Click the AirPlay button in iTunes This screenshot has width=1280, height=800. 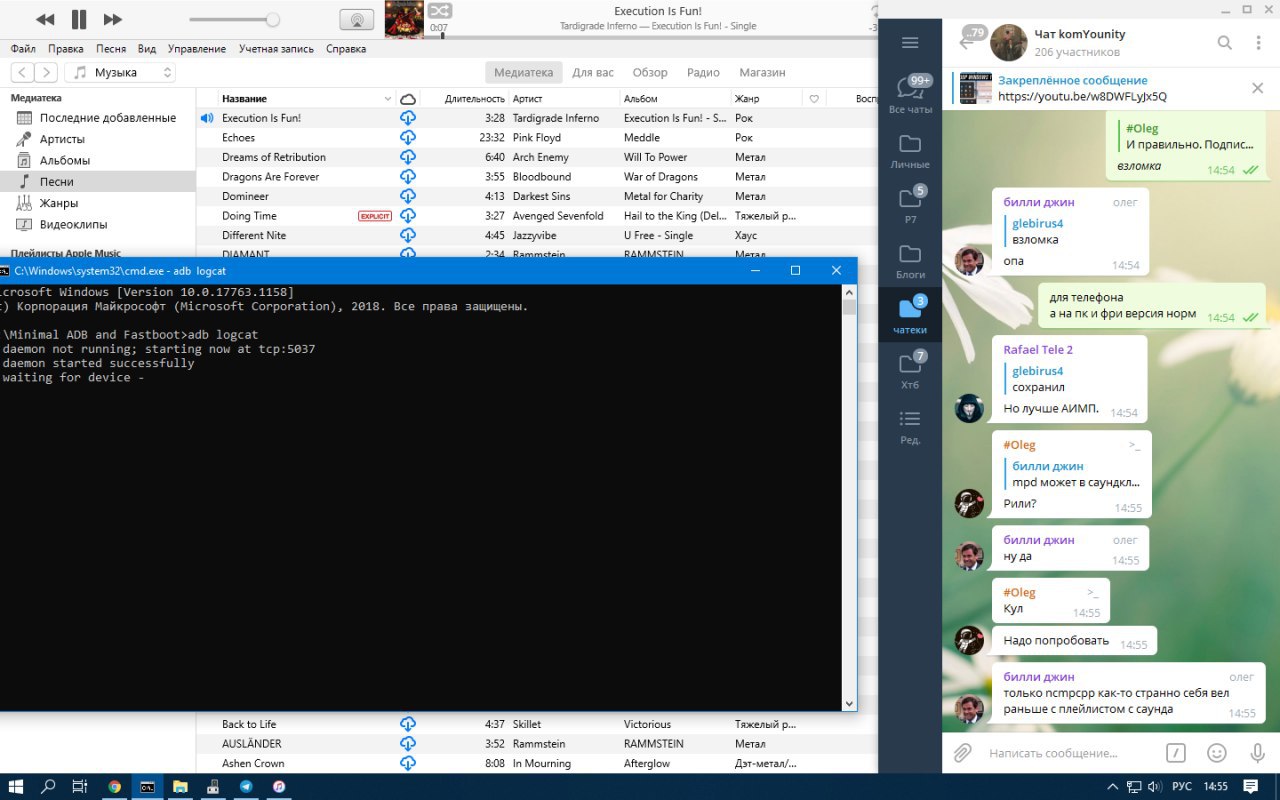point(357,19)
